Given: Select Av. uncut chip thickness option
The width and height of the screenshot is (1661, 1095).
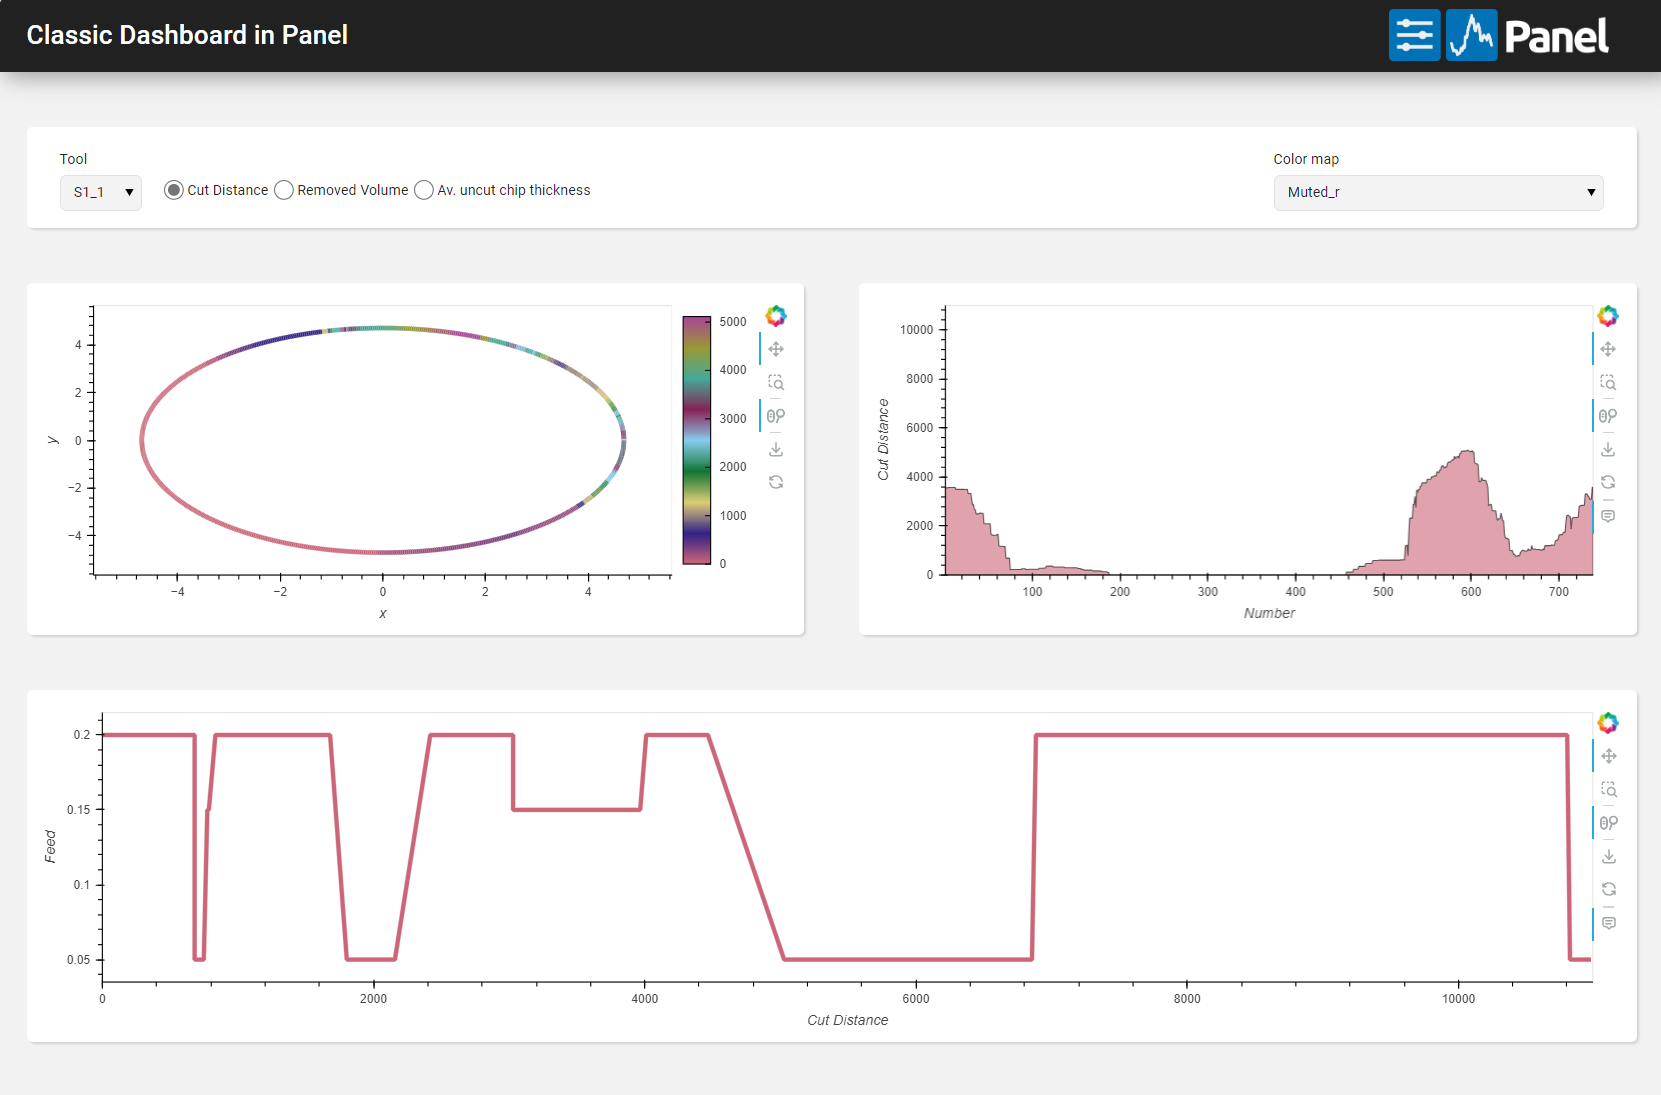Looking at the screenshot, I should (424, 190).
